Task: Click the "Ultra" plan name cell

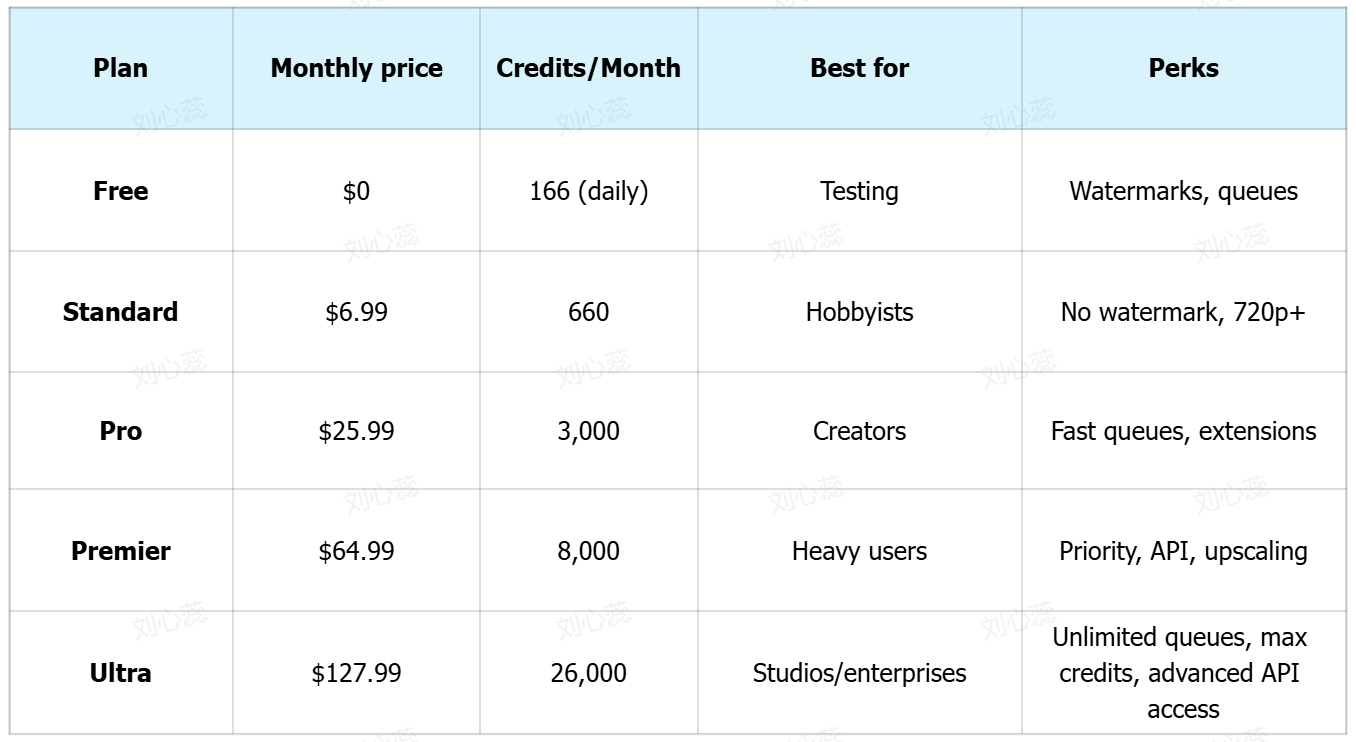Action: pos(121,673)
